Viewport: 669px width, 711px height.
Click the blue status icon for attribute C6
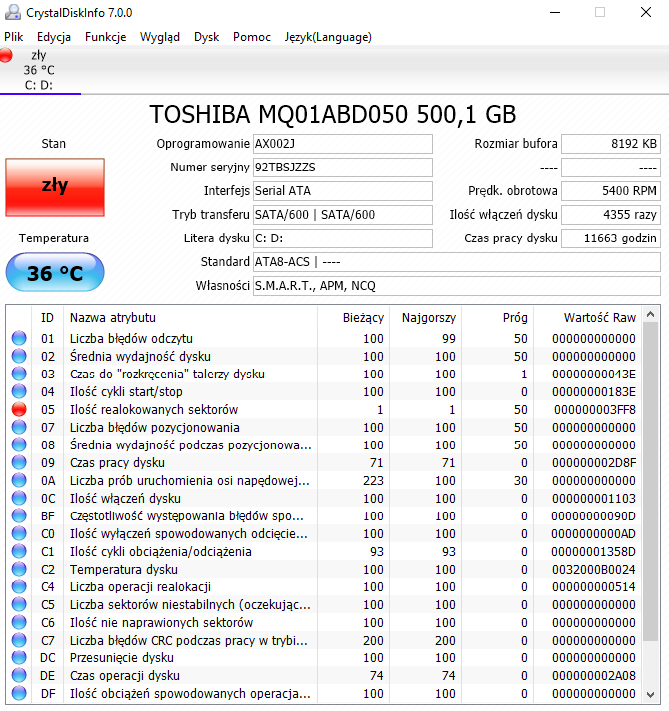[x=19, y=622]
